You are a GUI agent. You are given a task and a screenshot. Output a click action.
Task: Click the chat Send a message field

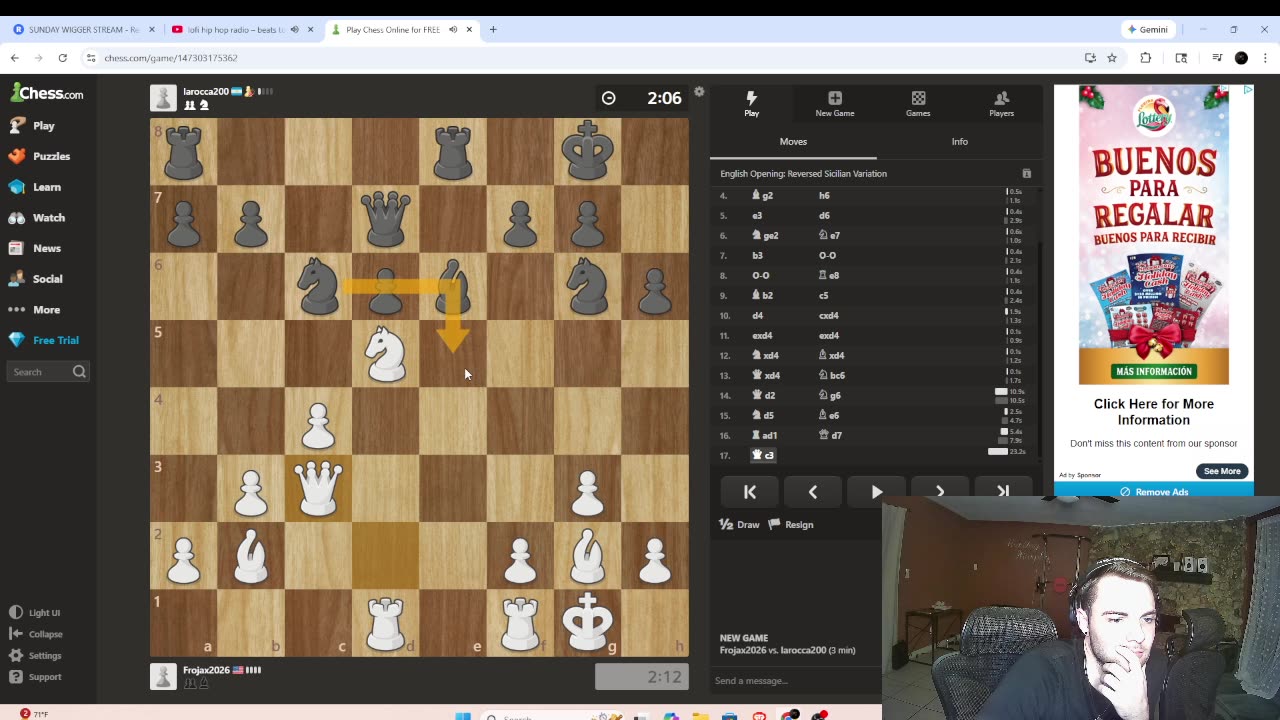click(795, 681)
